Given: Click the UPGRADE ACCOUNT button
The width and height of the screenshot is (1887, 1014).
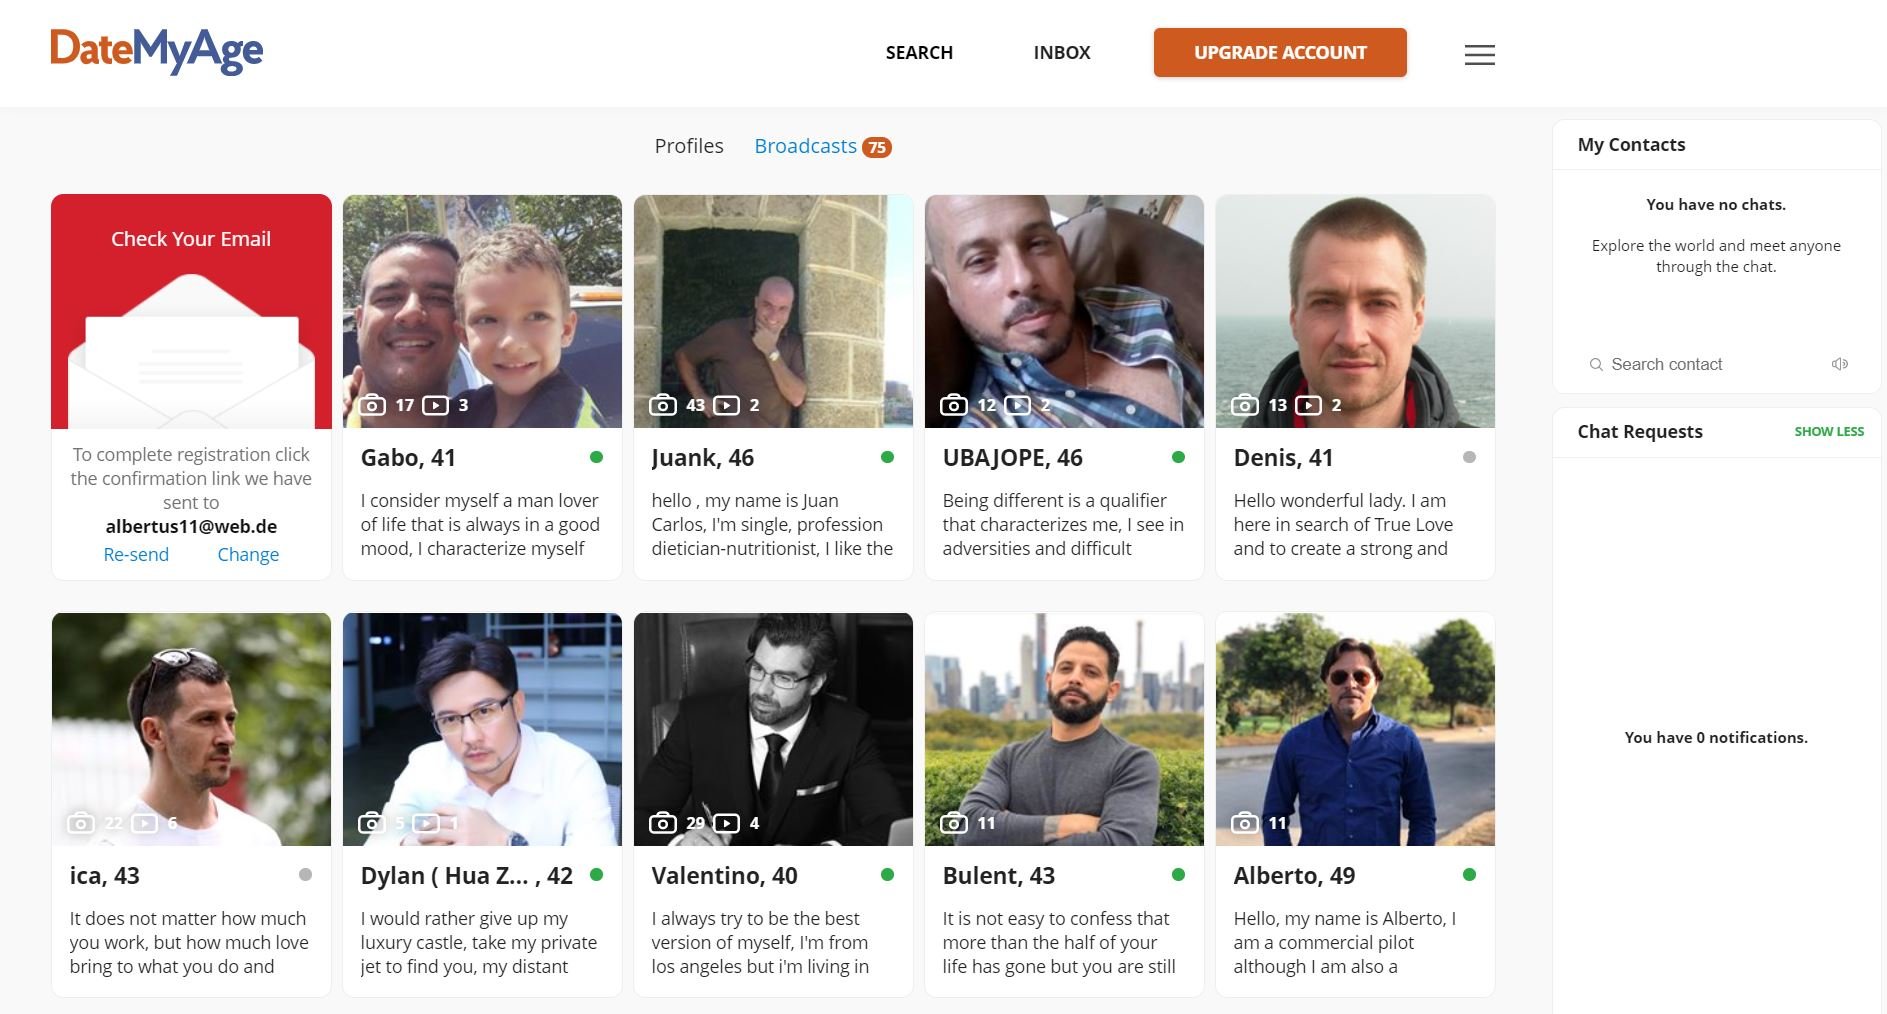Looking at the screenshot, I should click(x=1280, y=52).
